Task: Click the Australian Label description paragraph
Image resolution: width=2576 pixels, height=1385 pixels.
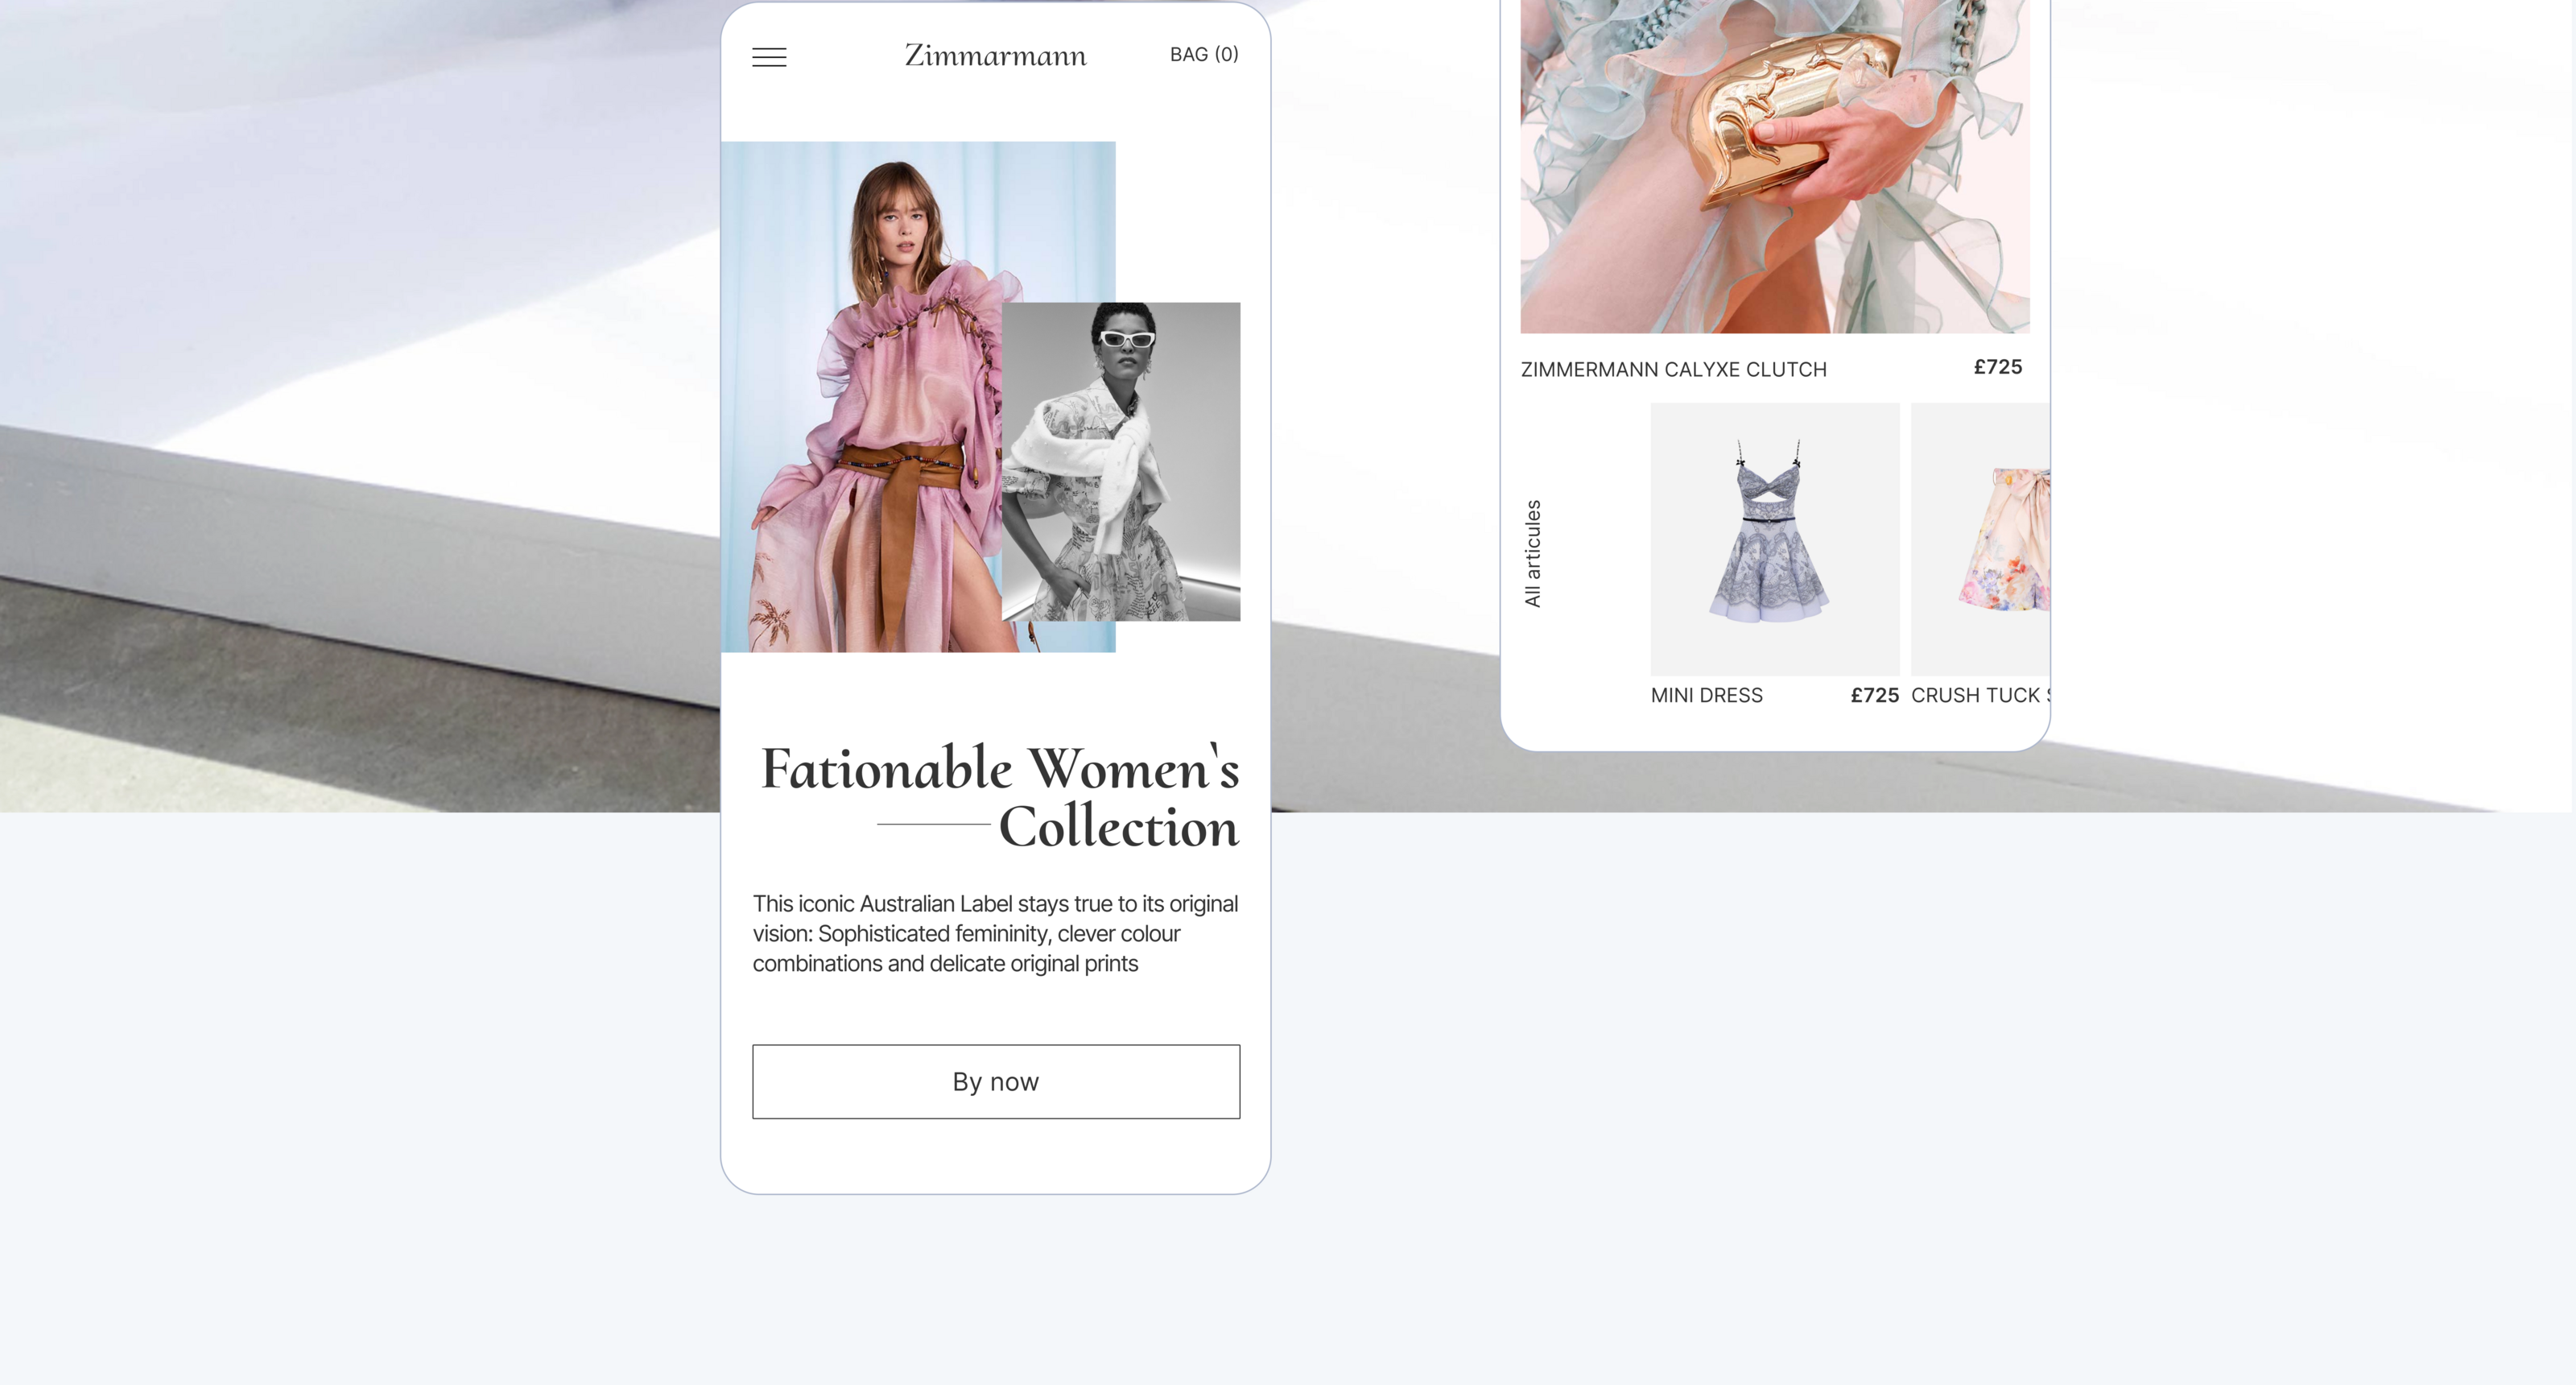Action: pyautogui.click(x=995, y=933)
